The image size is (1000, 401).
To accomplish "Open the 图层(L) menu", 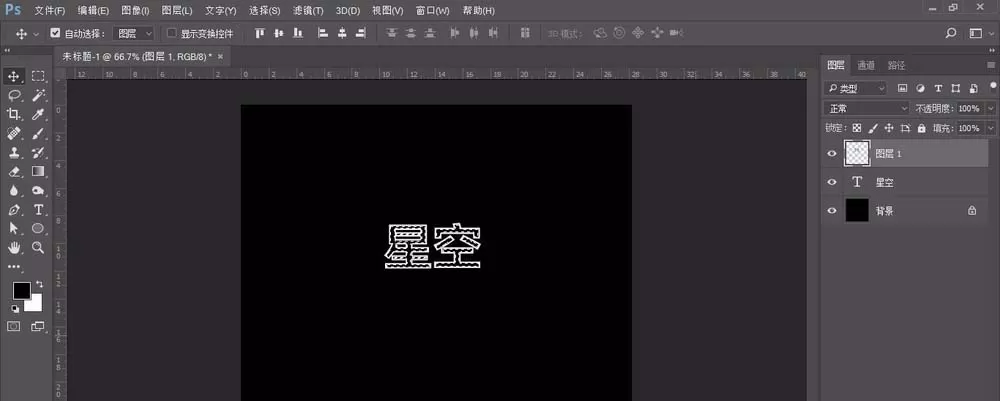I will click(177, 11).
